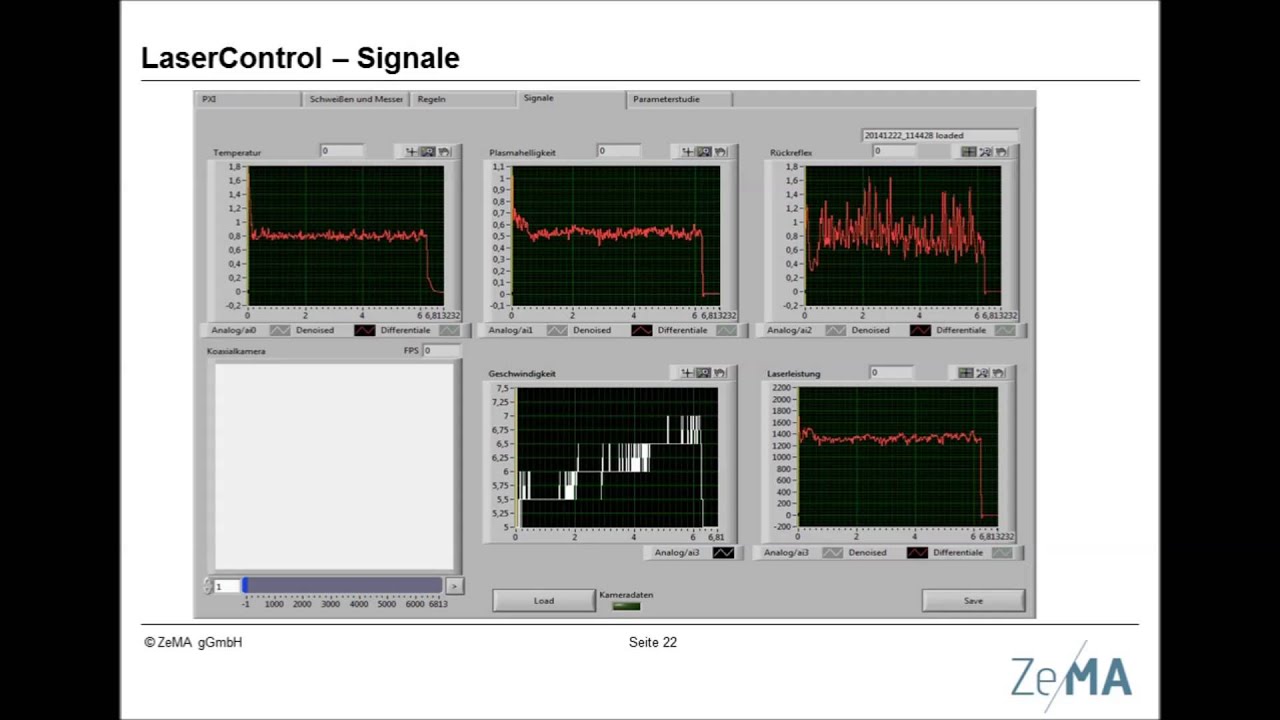Open the Analog/ai0 plot legend icon
The width and height of the screenshot is (1280, 720).
[x=280, y=330]
